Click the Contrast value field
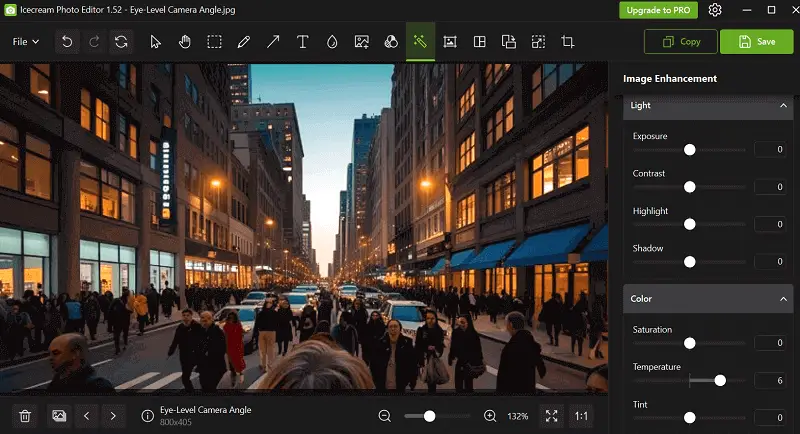The width and height of the screenshot is (800, 434). [770, 187]
